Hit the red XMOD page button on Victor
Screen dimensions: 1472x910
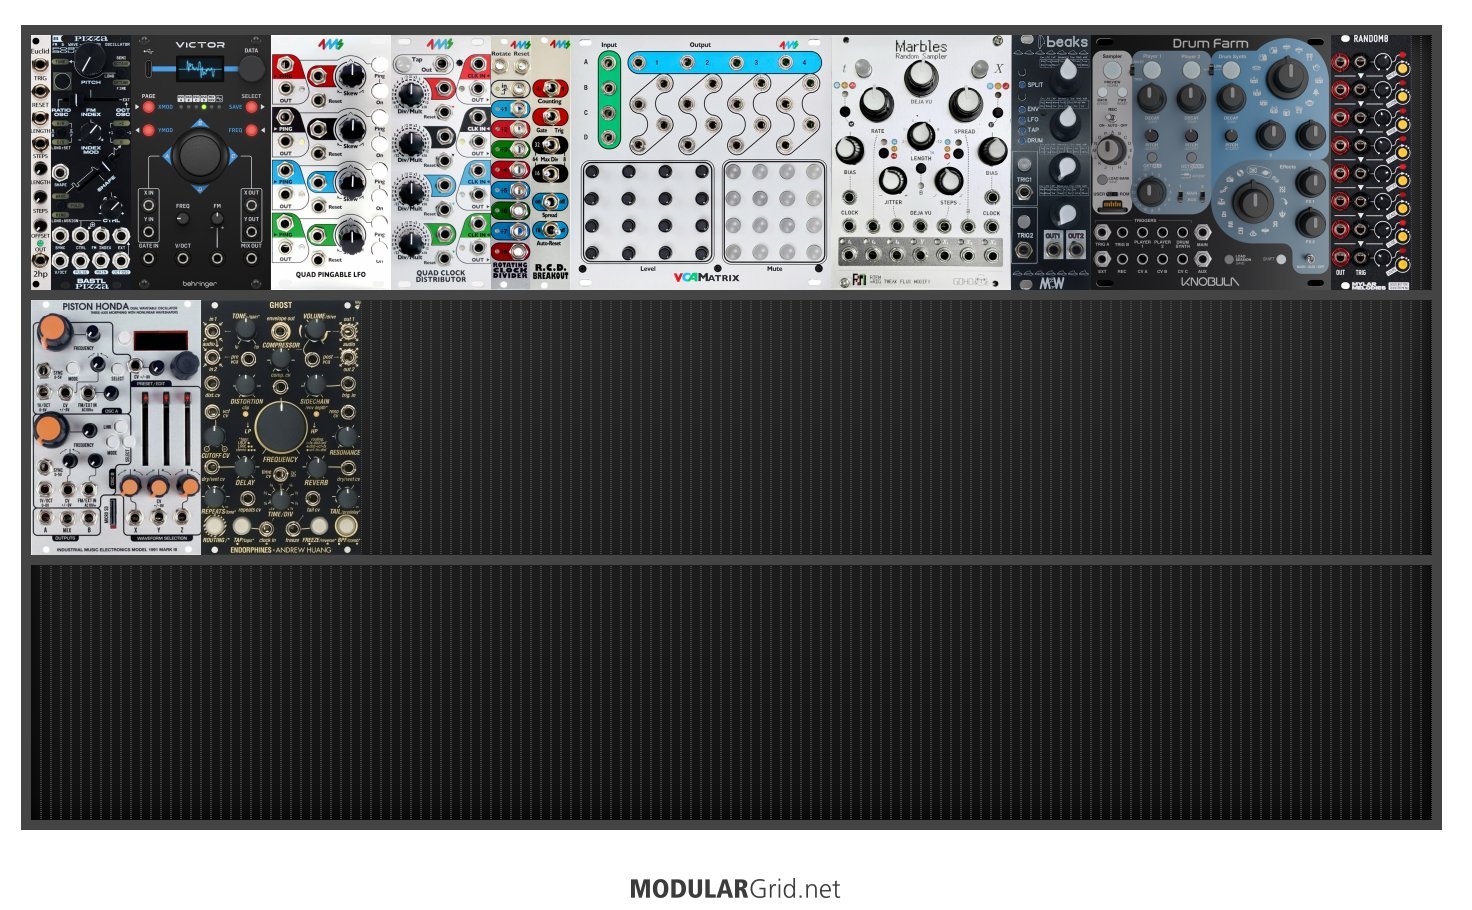point(149,106)
